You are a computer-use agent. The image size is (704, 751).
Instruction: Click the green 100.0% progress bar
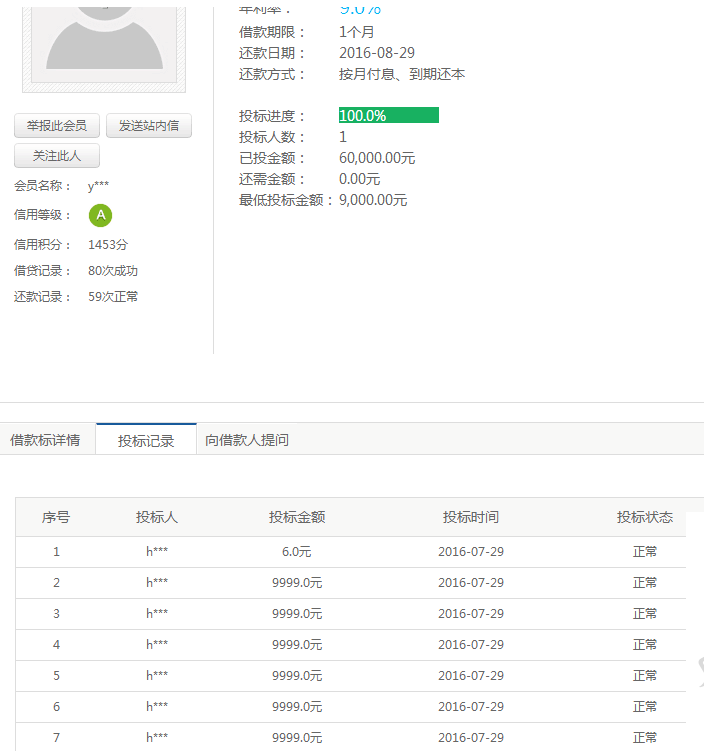(388, 116)
